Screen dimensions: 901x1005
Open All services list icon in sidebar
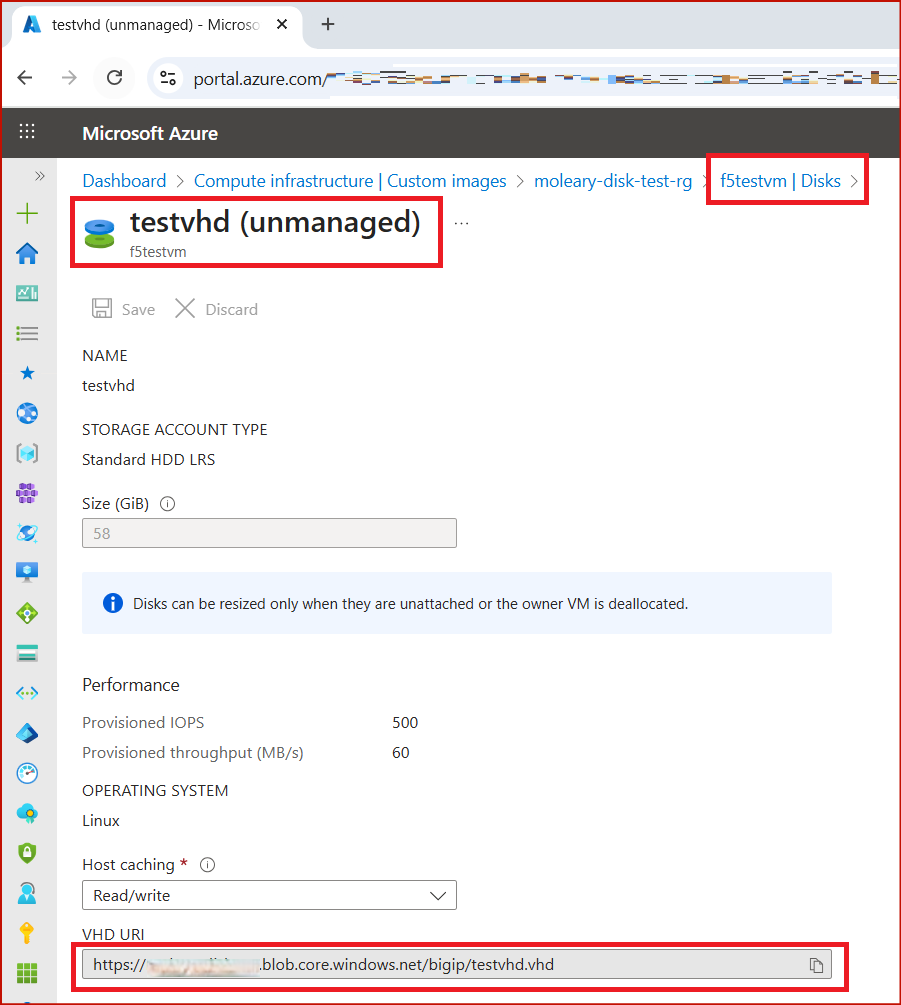pyautogui.click(x=27, y=333)
